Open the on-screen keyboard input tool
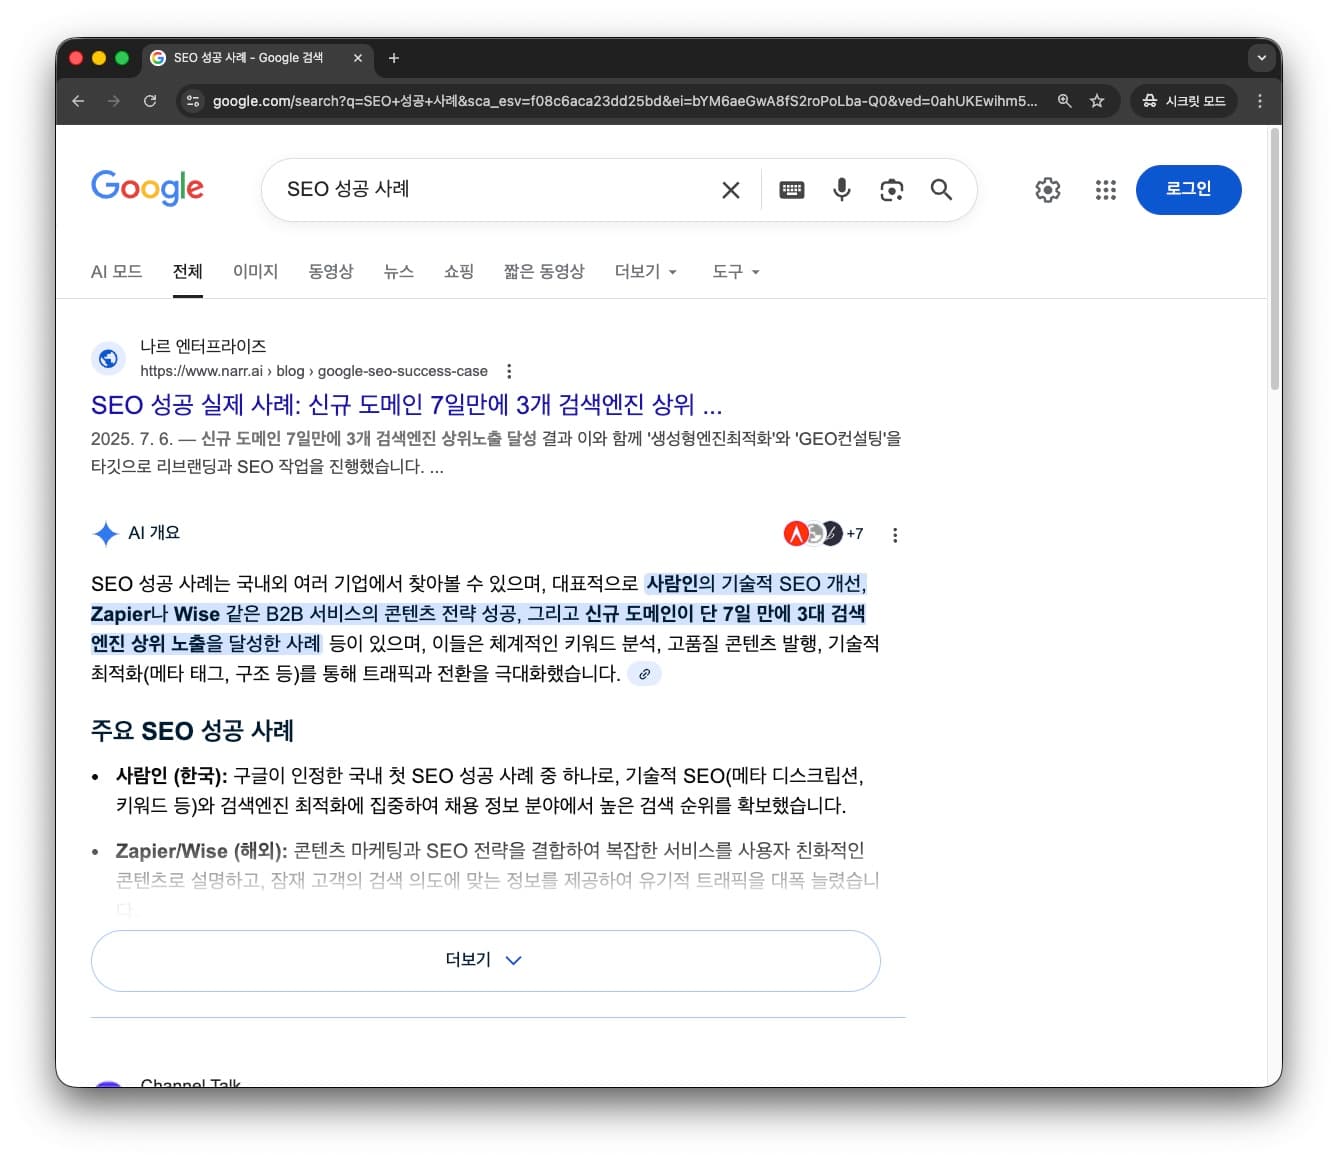Screen dimensions: 1338x1161 (x=792, y=190)
